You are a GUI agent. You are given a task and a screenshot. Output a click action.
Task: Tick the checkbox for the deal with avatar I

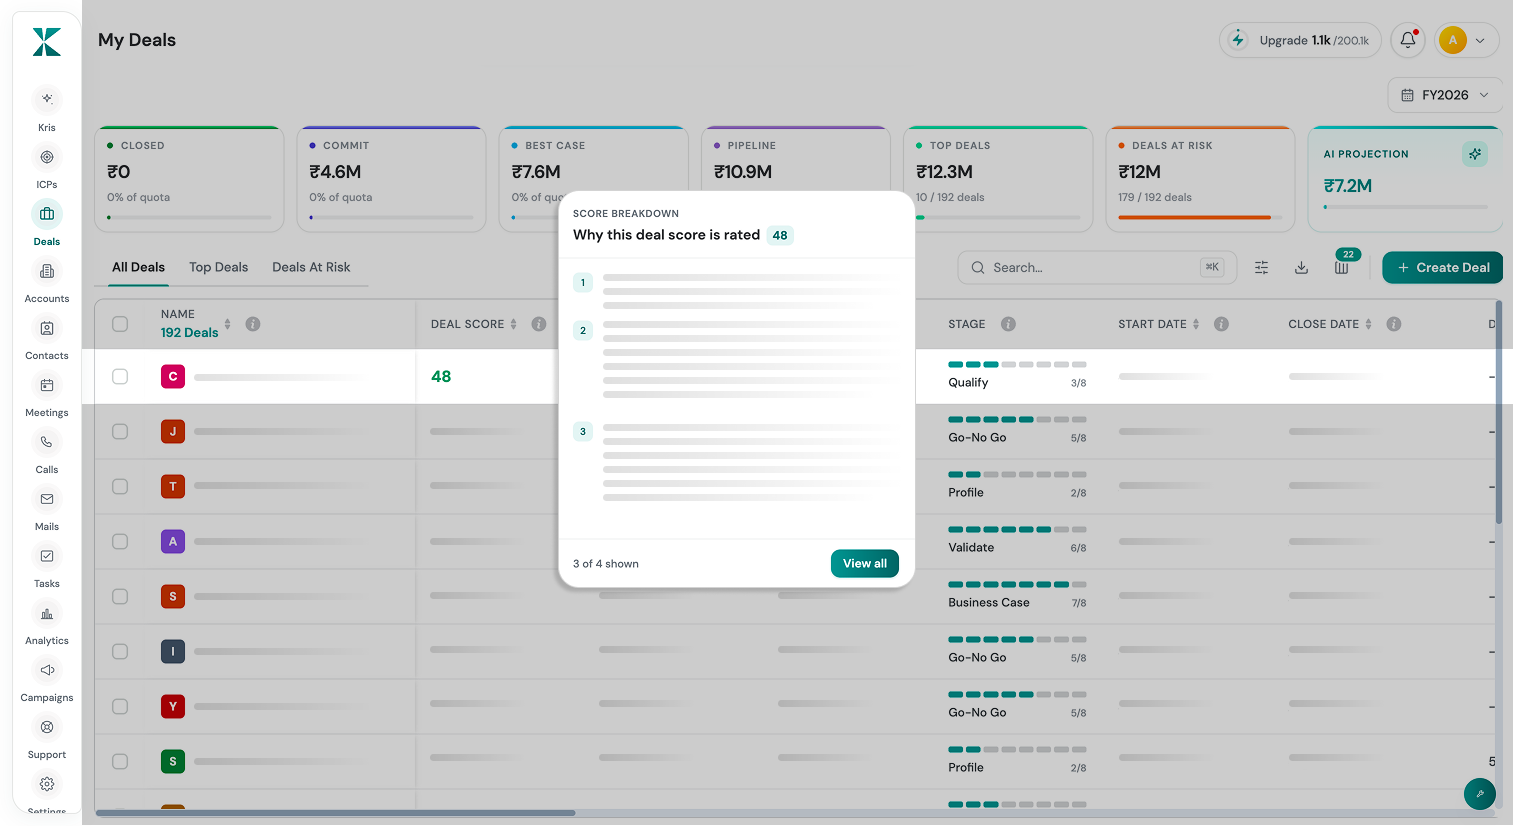coord(120,651)
